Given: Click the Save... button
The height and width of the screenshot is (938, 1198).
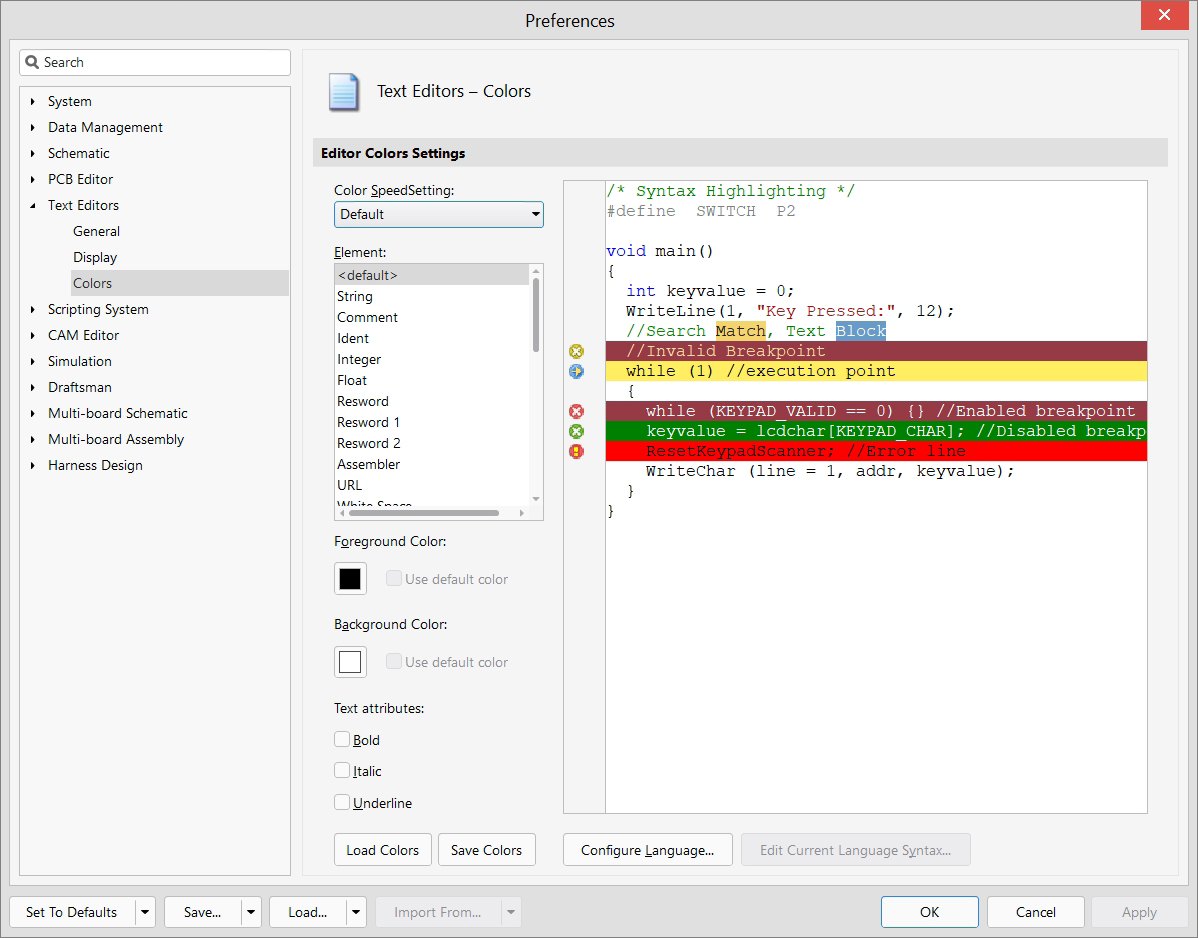Looking at the screenshot, I should pyautogui.click(x=202, y=912).
